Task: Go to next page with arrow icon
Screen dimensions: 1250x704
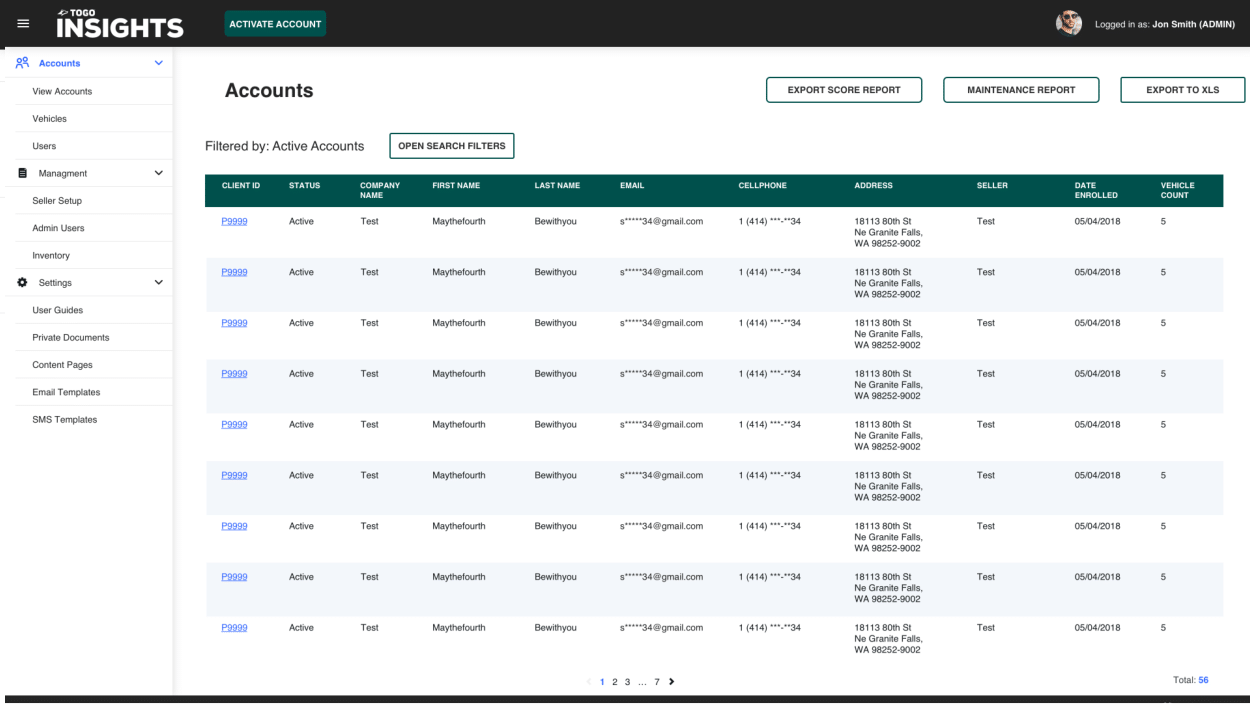Action: [671, 682]
